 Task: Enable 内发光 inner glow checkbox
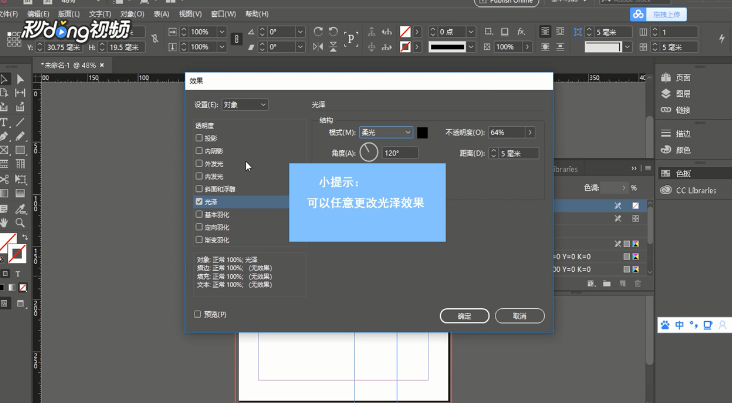199,176
